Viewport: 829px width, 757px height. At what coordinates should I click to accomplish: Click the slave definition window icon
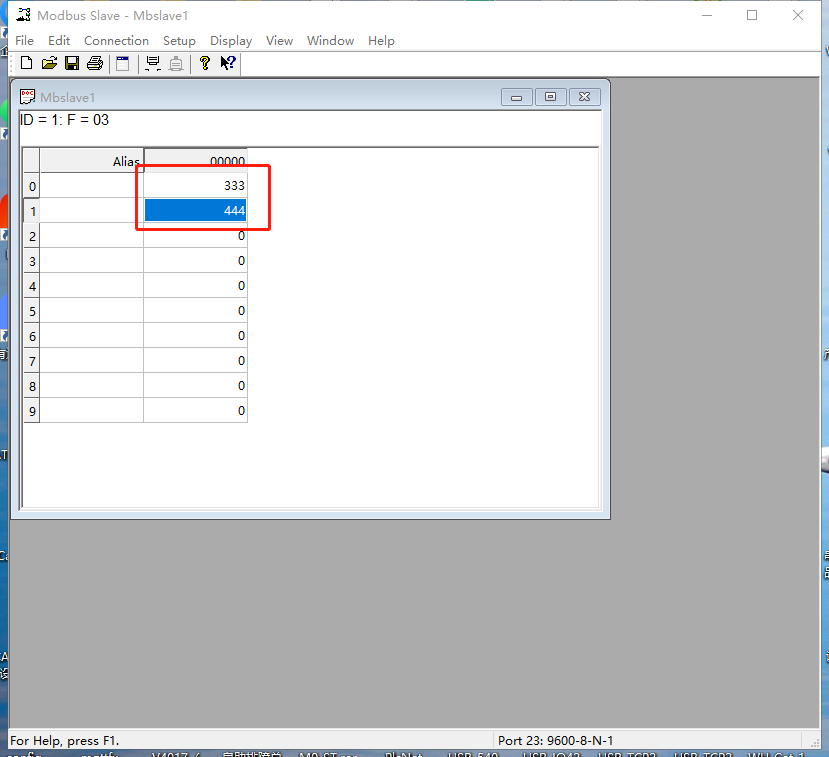(x=123, y=63)
